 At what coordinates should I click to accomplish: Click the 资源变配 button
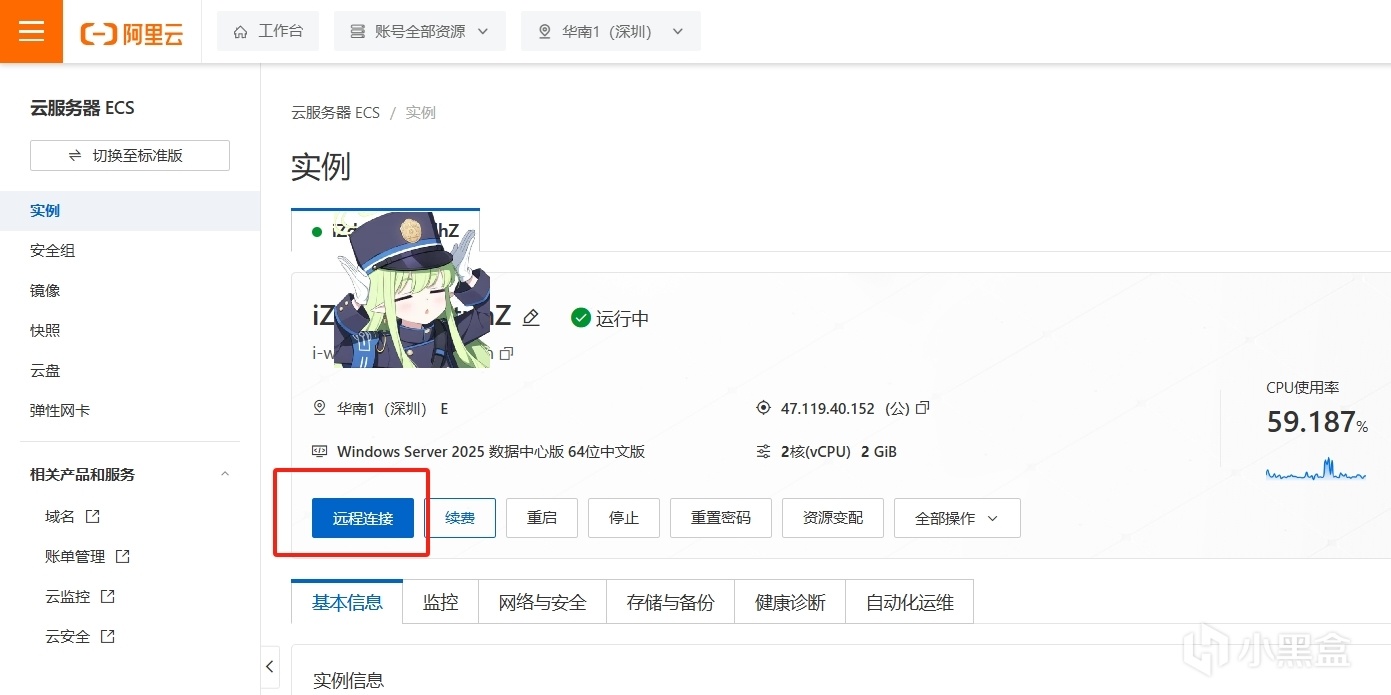tap(833, 518)
